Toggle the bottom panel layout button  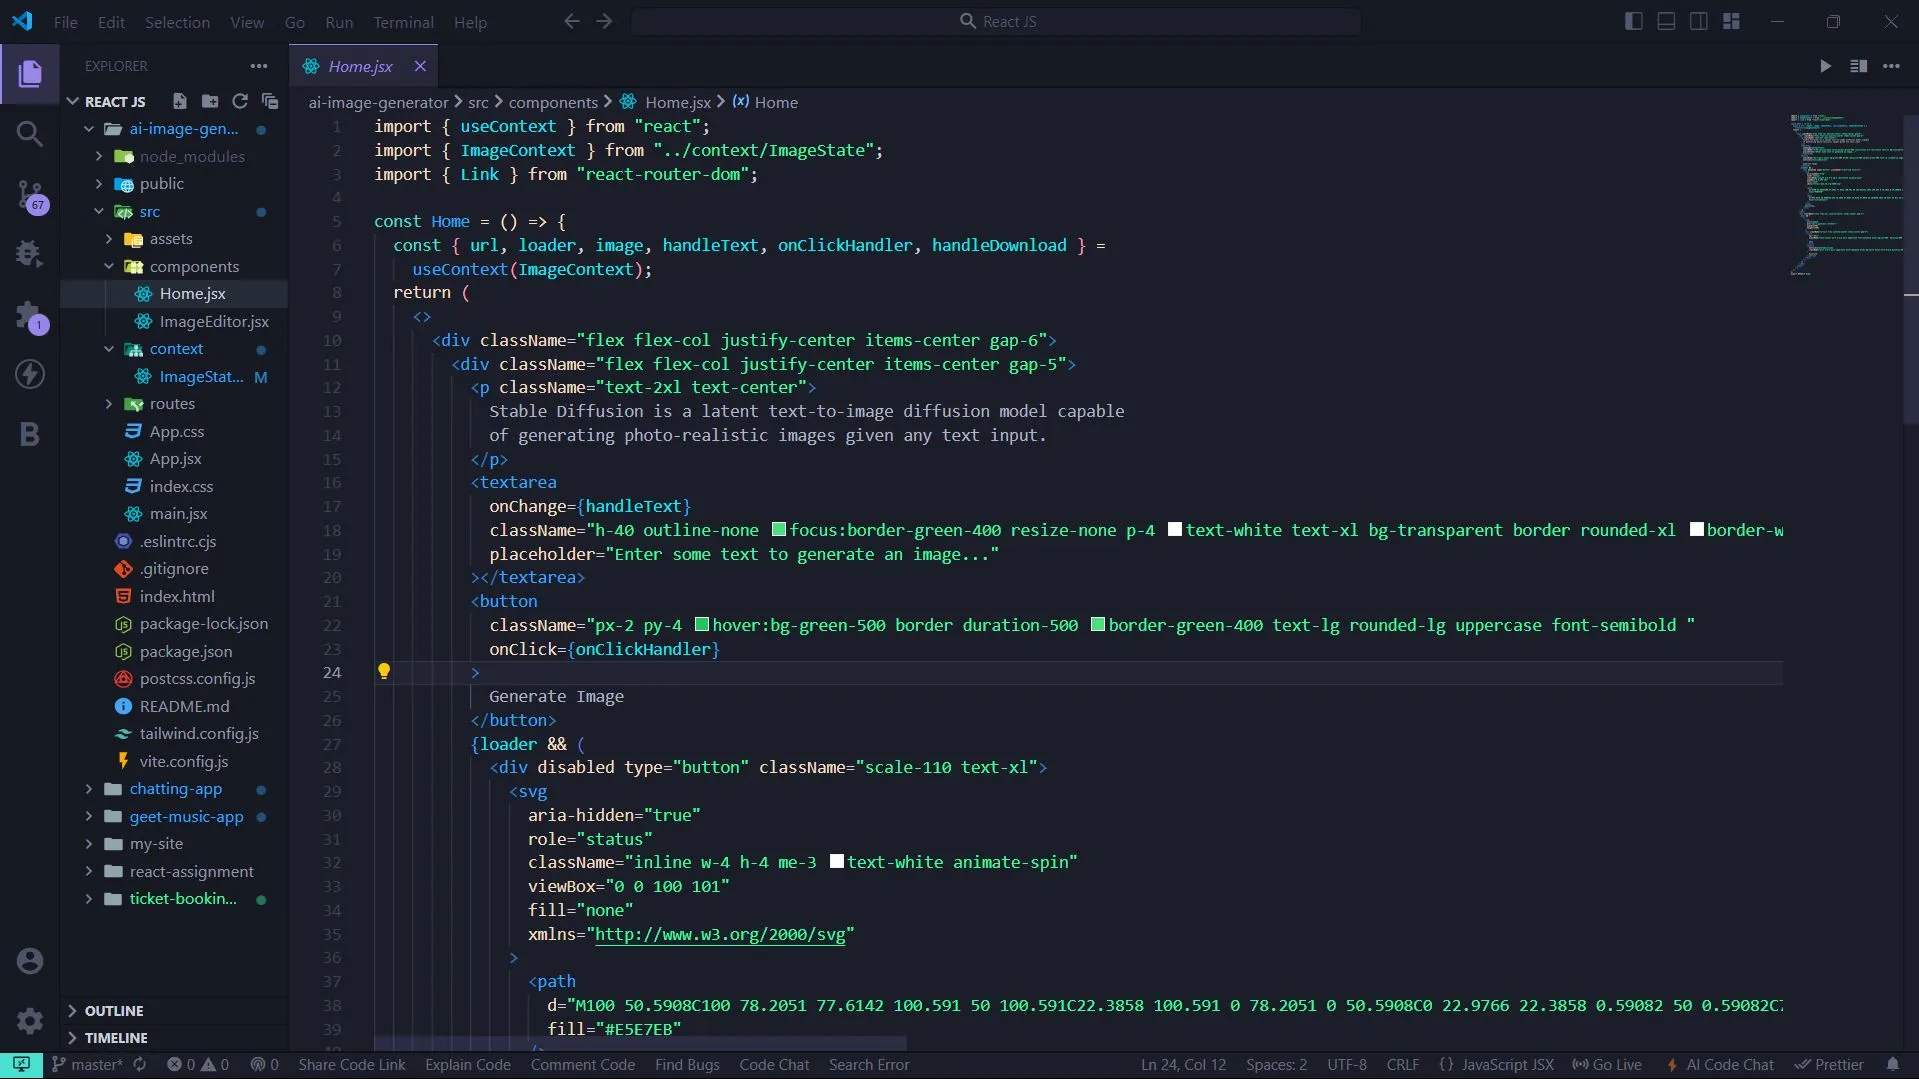(1666, 21)
